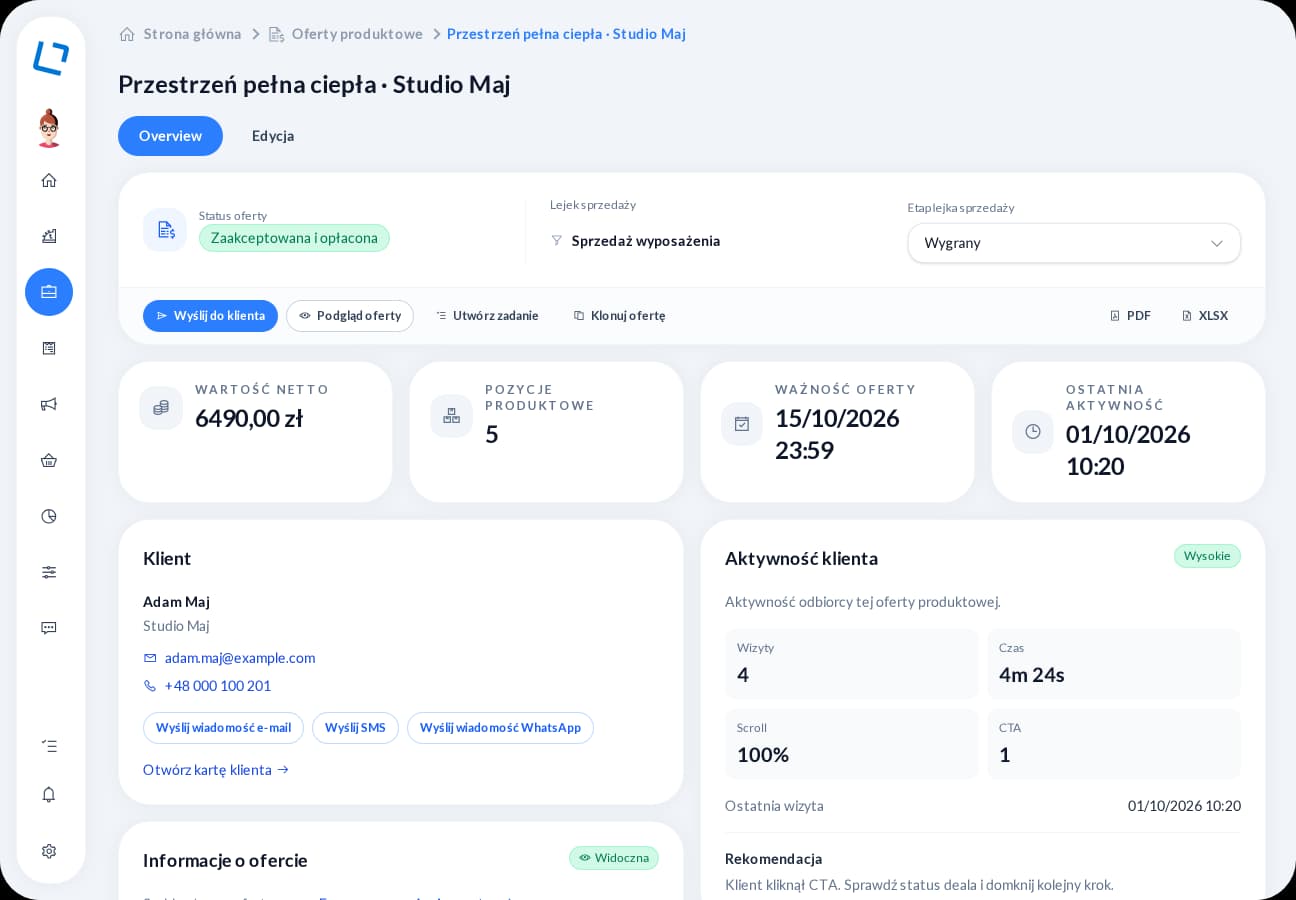
Task: Click the Zaakceptowana i opłacona status badge
Action: click(x=294, y=238)
